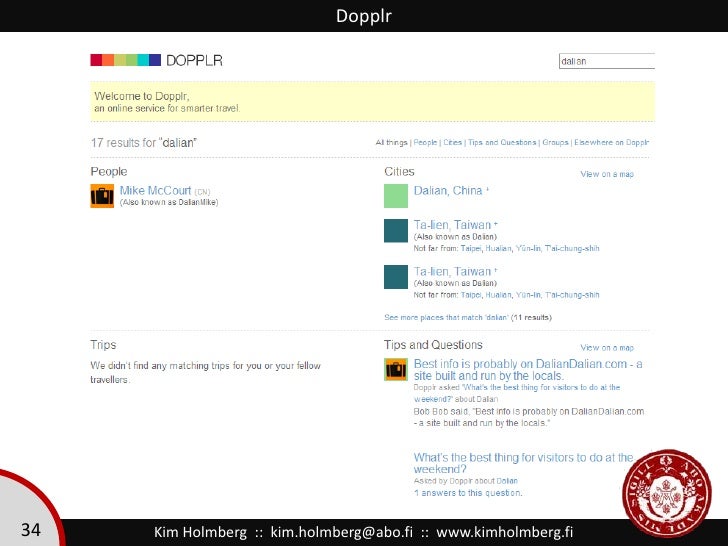Click the teal swatch beside first Ta-lien, Taiwan
Screen dimensions: 728x546
coord(396,231)
